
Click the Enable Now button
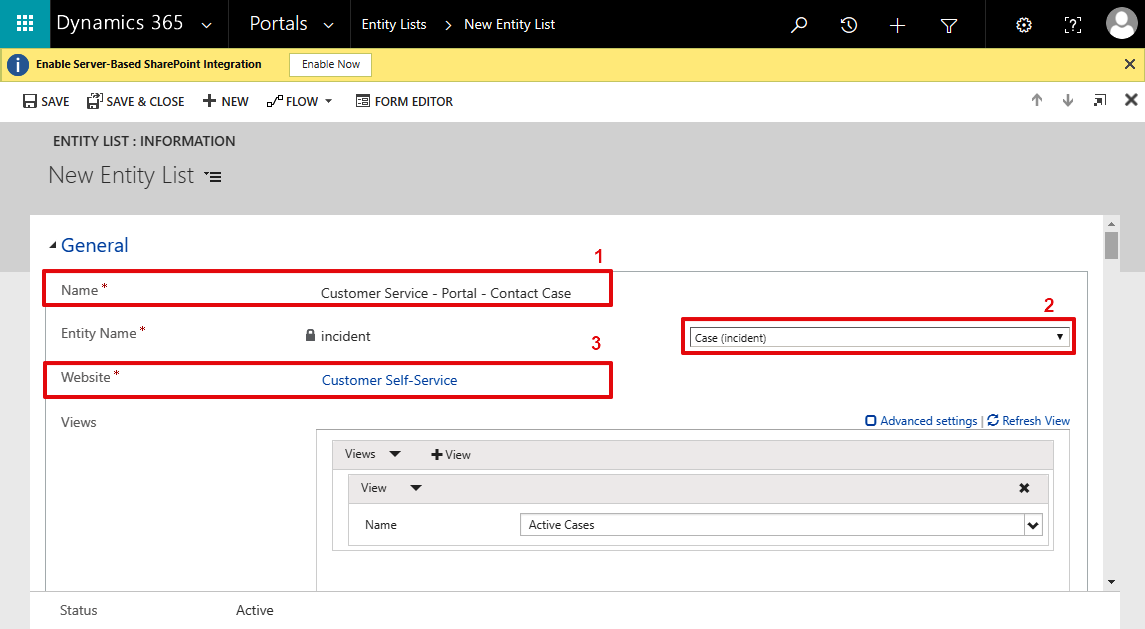click(x=331, y=64)
